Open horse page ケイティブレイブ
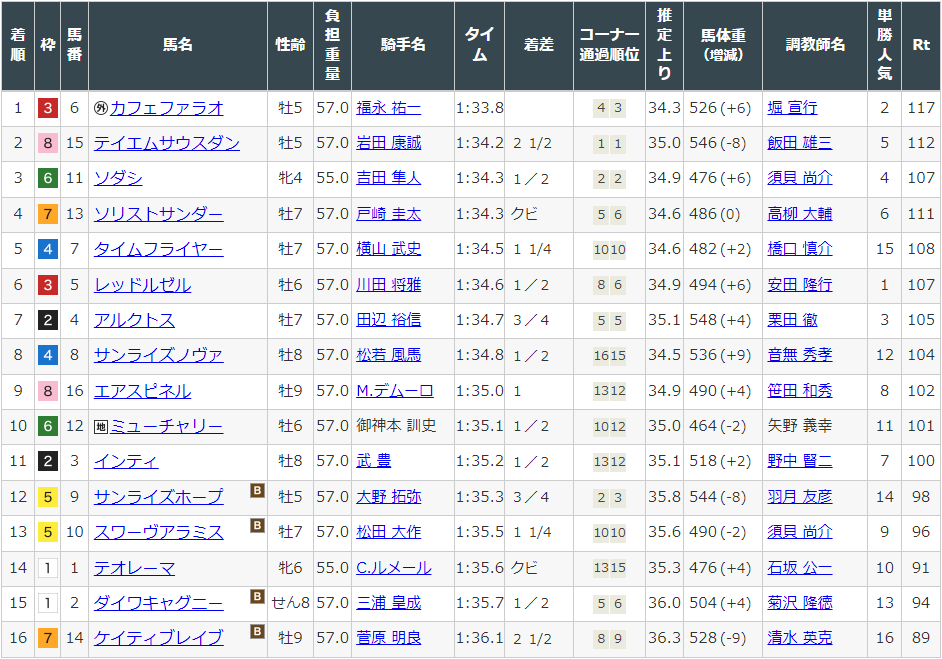The image size is (942, 659). click(x=159, y=637)
